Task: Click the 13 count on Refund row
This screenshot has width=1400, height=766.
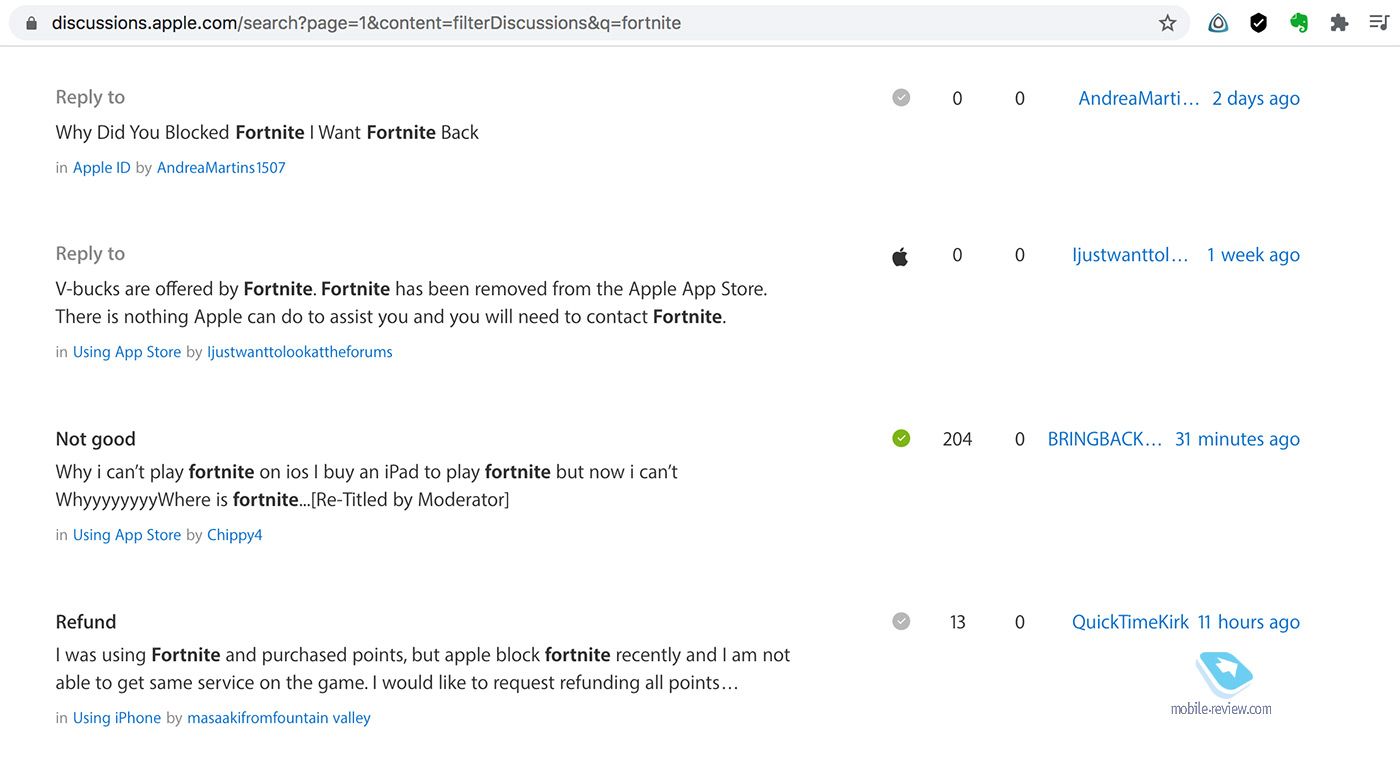Action: click(x=957, y=622)
